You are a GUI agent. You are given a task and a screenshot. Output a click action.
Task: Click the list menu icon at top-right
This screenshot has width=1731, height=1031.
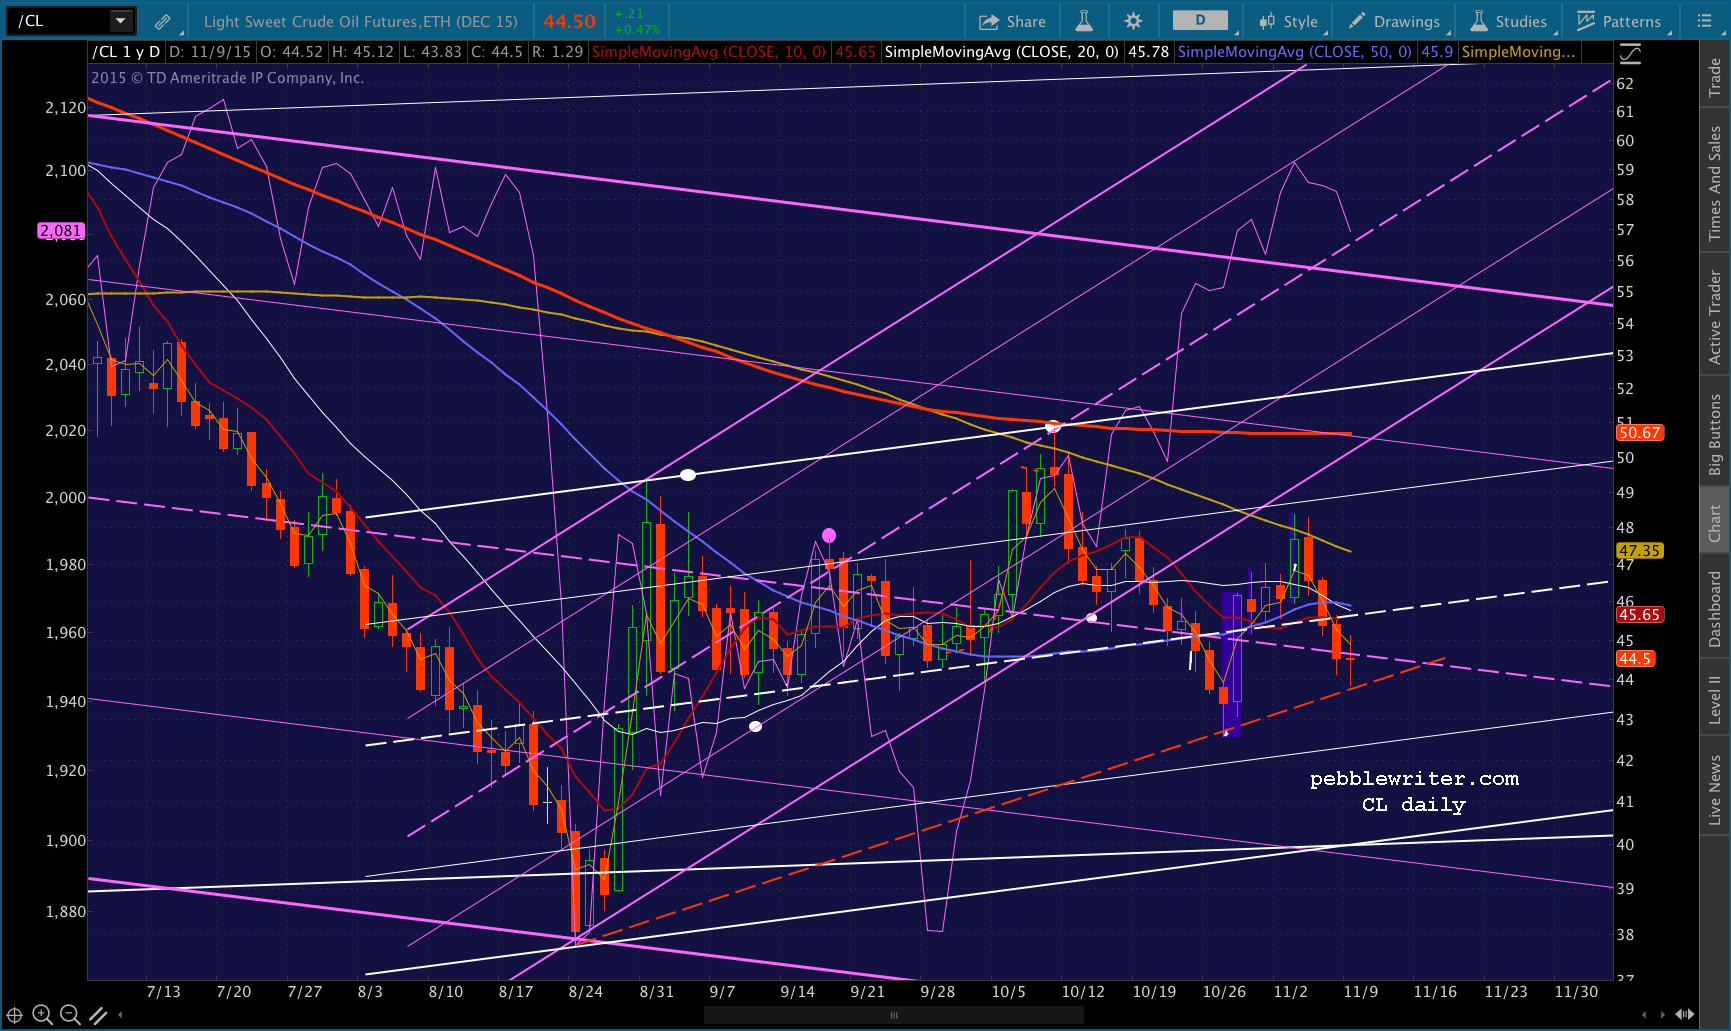click(1704, 21)
